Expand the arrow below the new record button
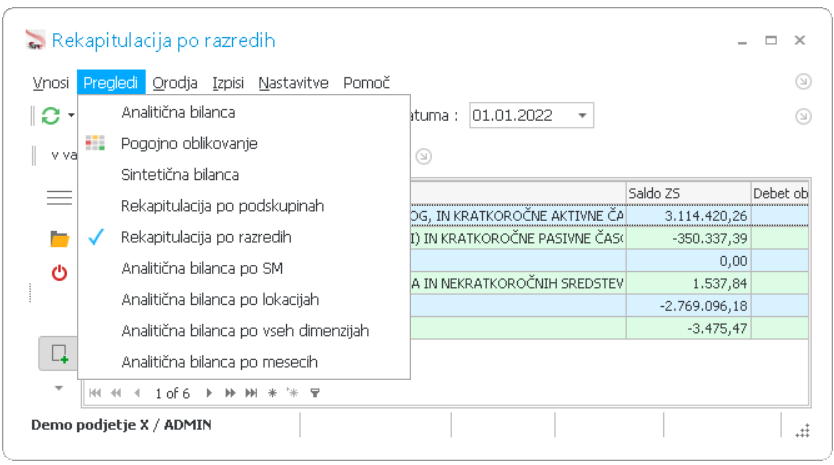This screenshot has width=834, height=465. point(59,388)
